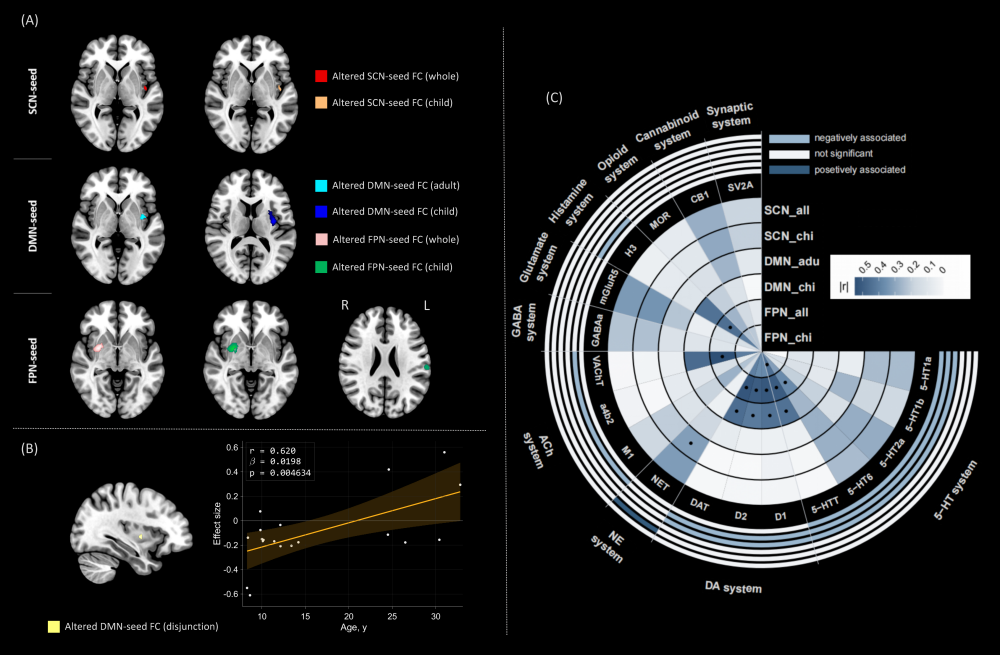This screenshot has width=1000, height=655.
Task: Click the 'FPN-seed' row label
Action: point(33,360)
